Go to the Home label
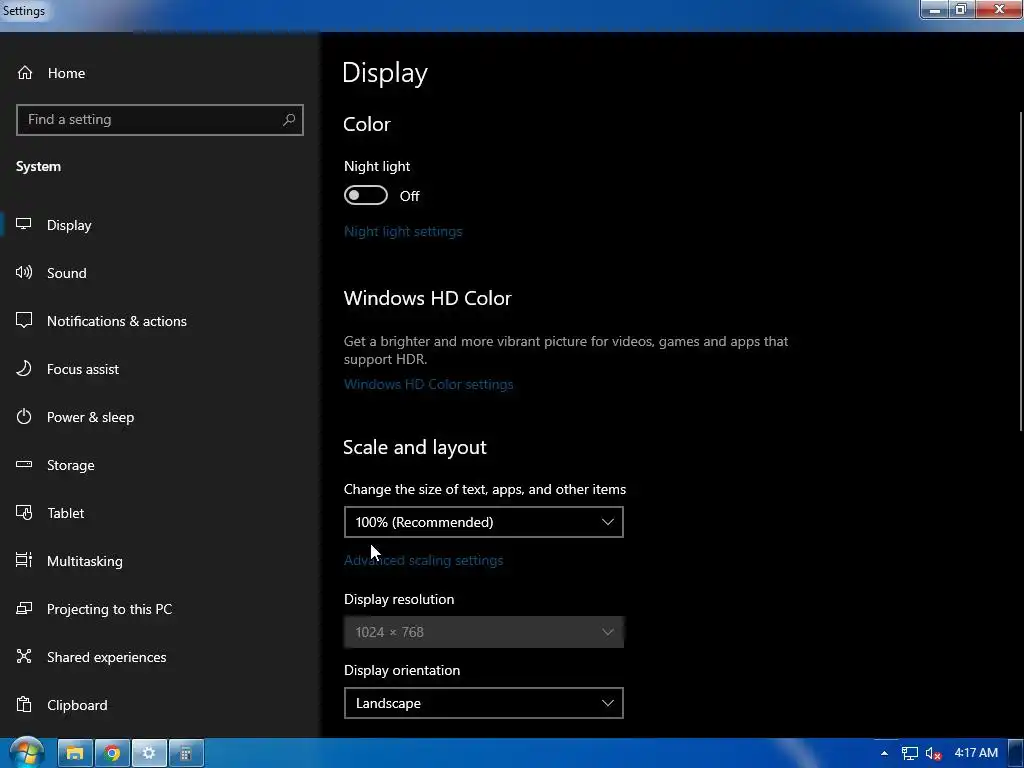Image resolution: width=1024 pixels, height=768 pixels. coord(66,73)
